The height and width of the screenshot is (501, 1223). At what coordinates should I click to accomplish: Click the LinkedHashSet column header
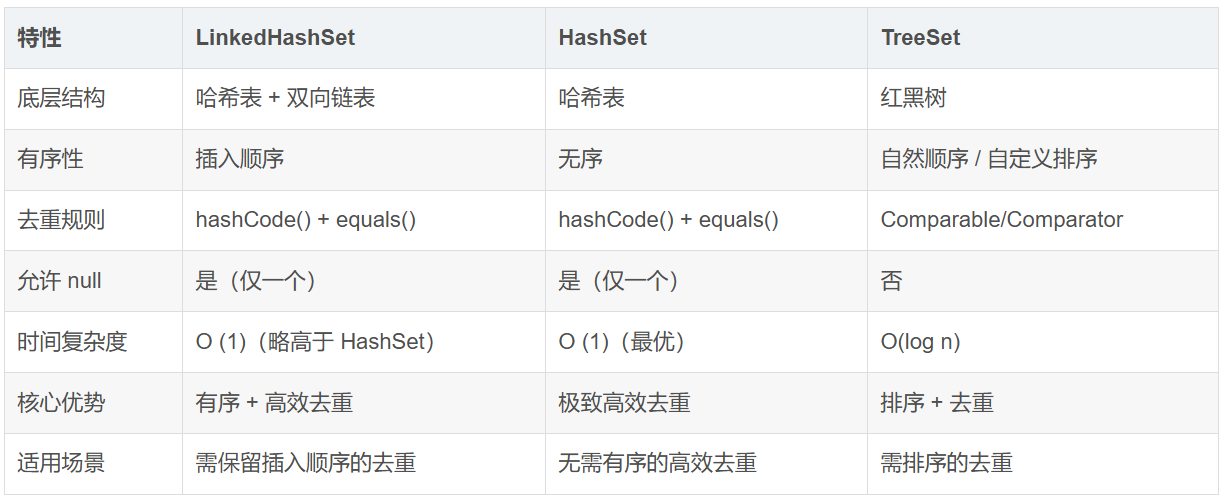coord(275,38)
